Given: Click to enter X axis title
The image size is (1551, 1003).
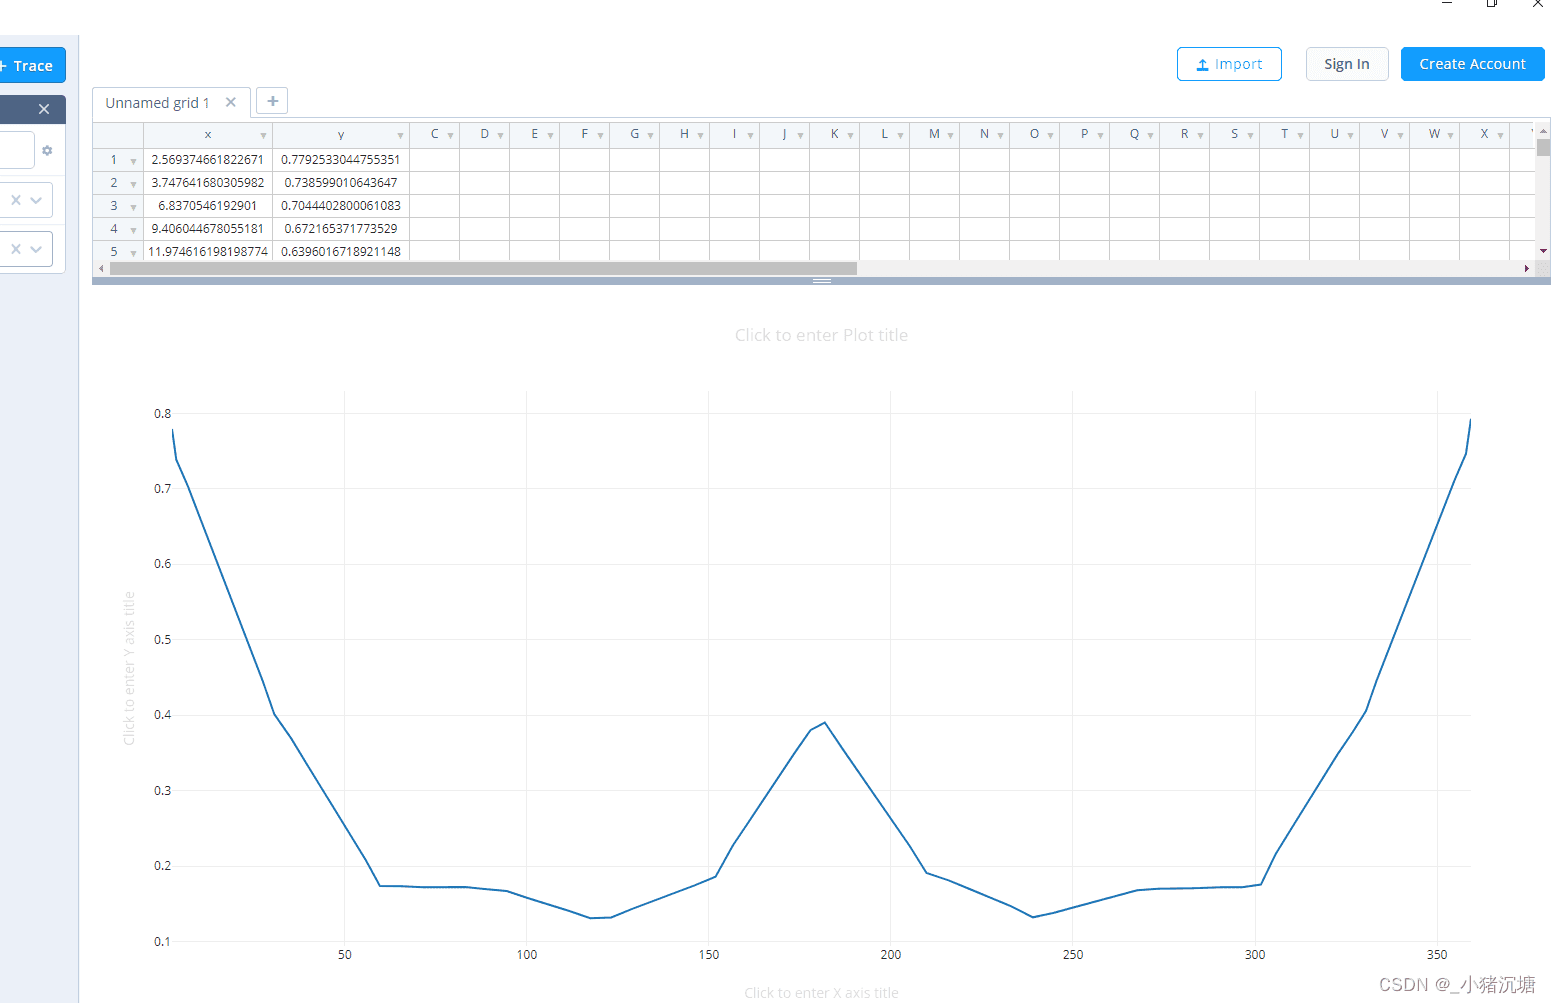Looking at the screenshot, I should click(x=821, y=993).
